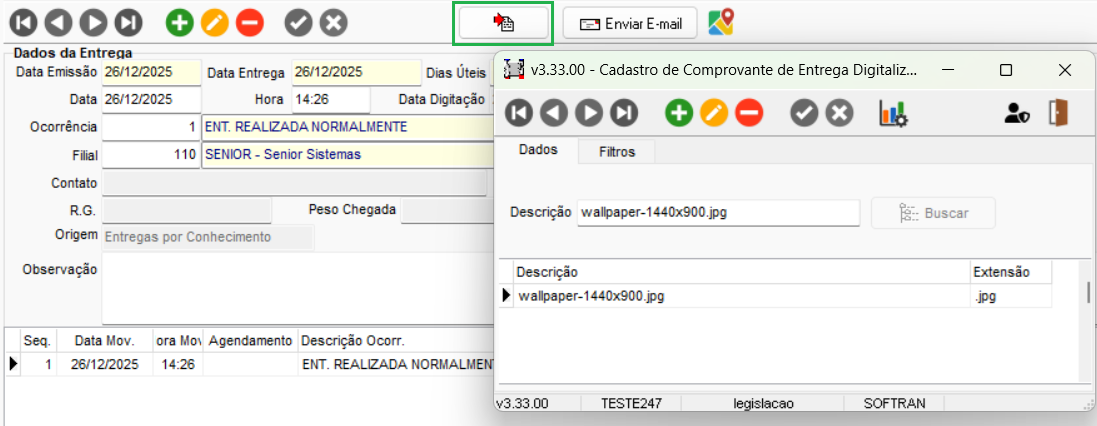This screenshot has height=426, width=1097.
Task: Go to last record in Comprovante window
Action: (x=624, y=113)
